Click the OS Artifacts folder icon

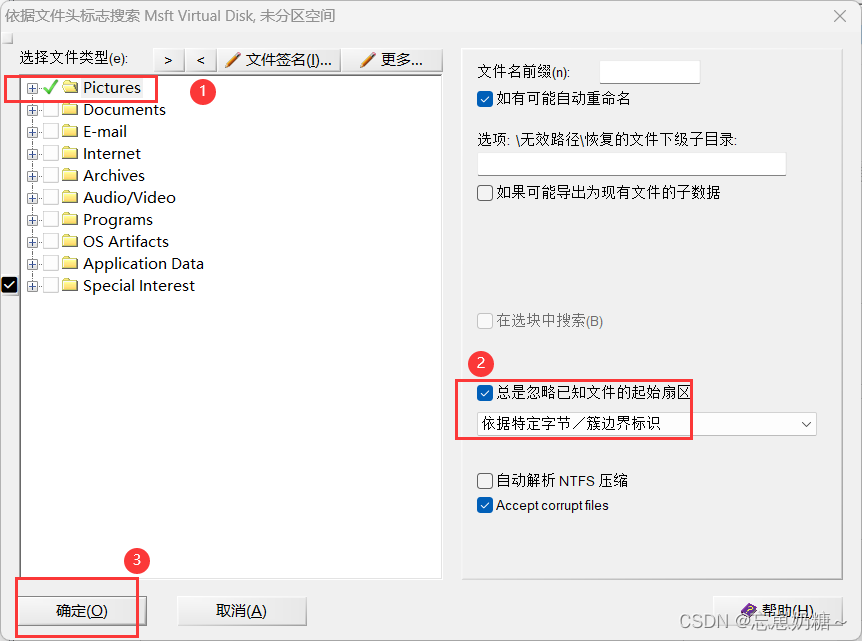tap(70, 241)
